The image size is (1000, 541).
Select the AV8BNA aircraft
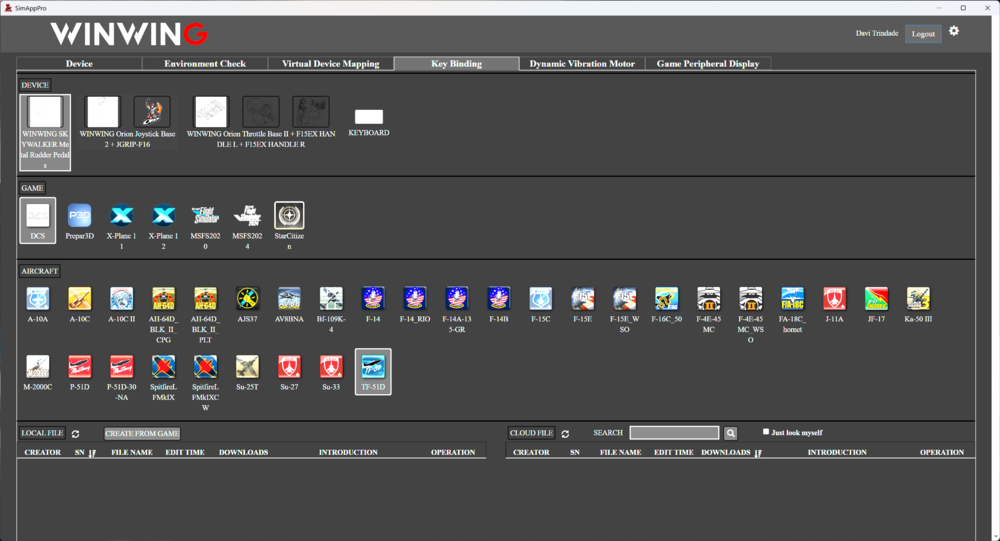pyautogui.click(x=289, y=299)
